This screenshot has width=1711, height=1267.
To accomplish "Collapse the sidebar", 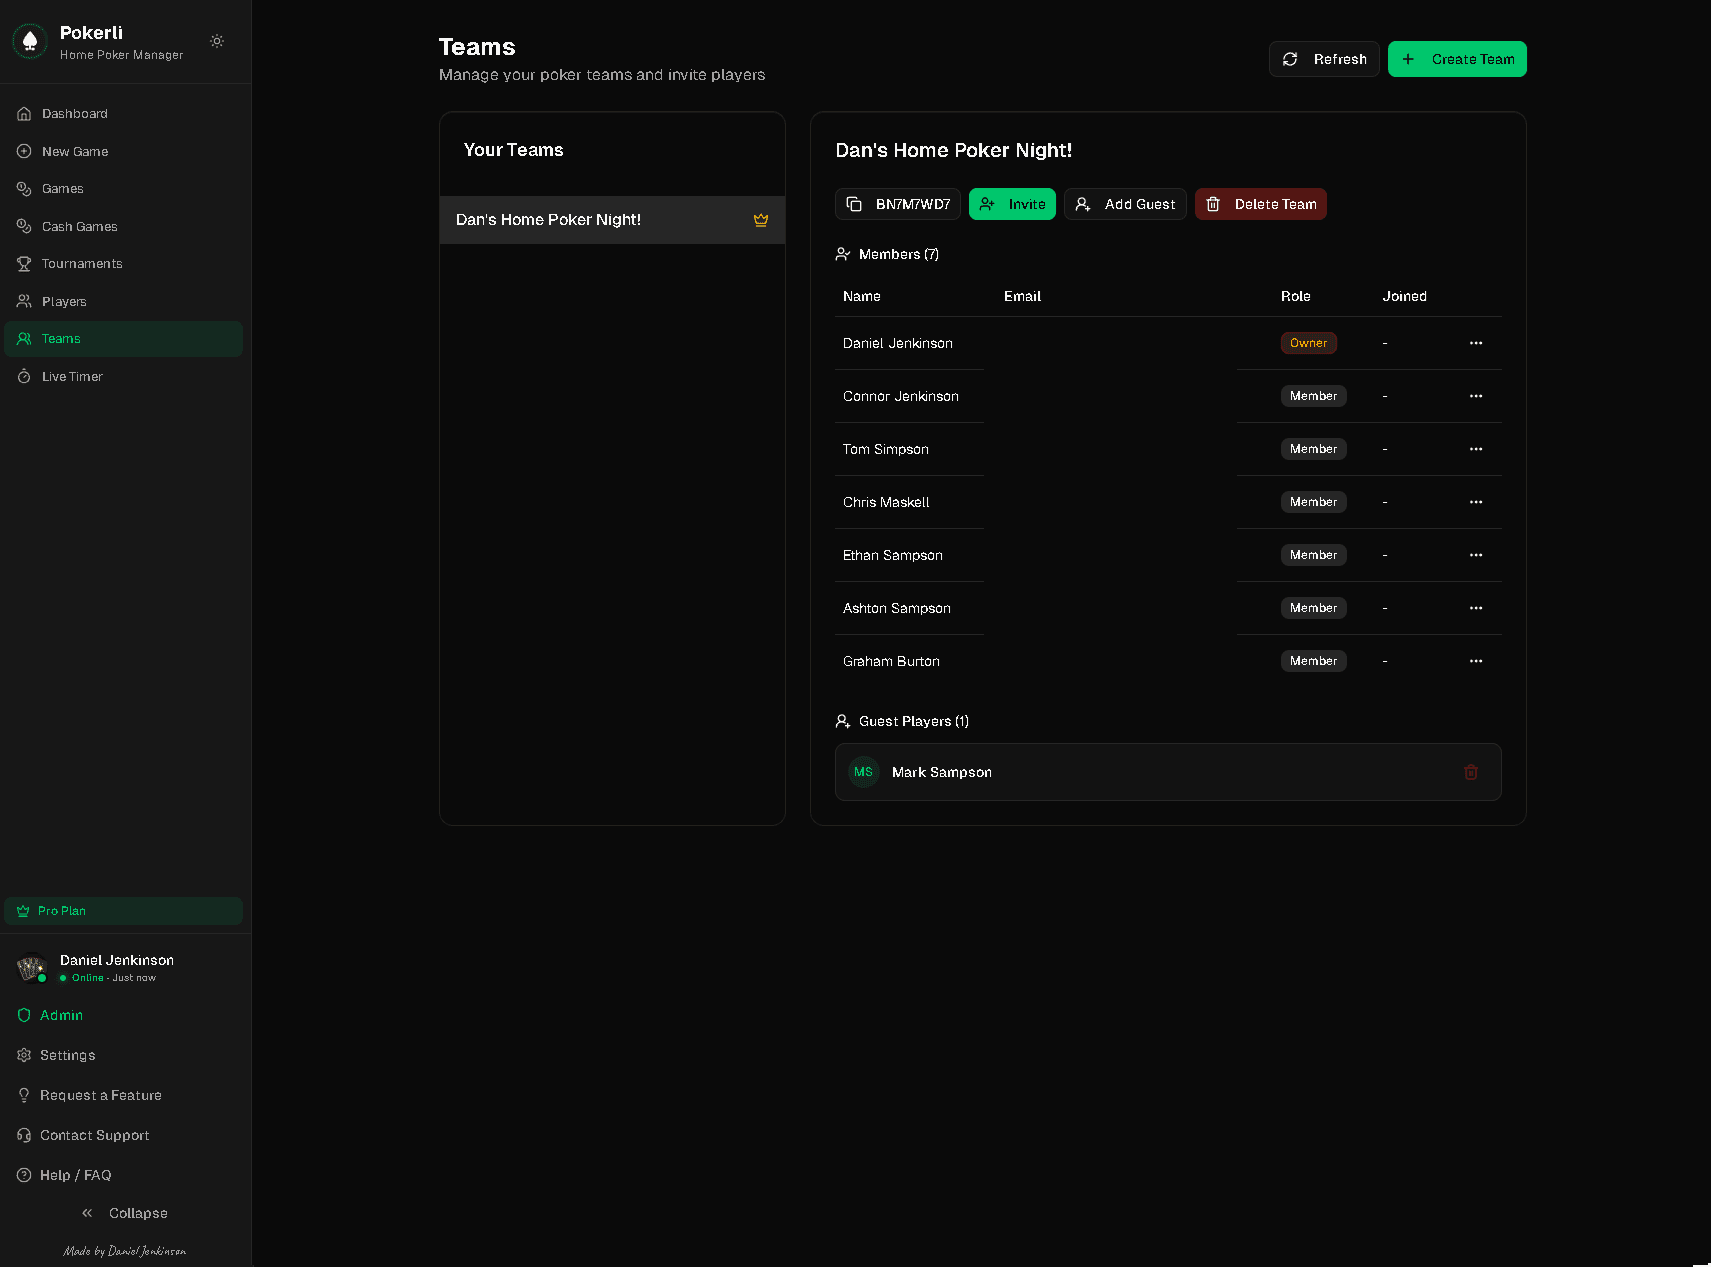I will pos(125,1213).
